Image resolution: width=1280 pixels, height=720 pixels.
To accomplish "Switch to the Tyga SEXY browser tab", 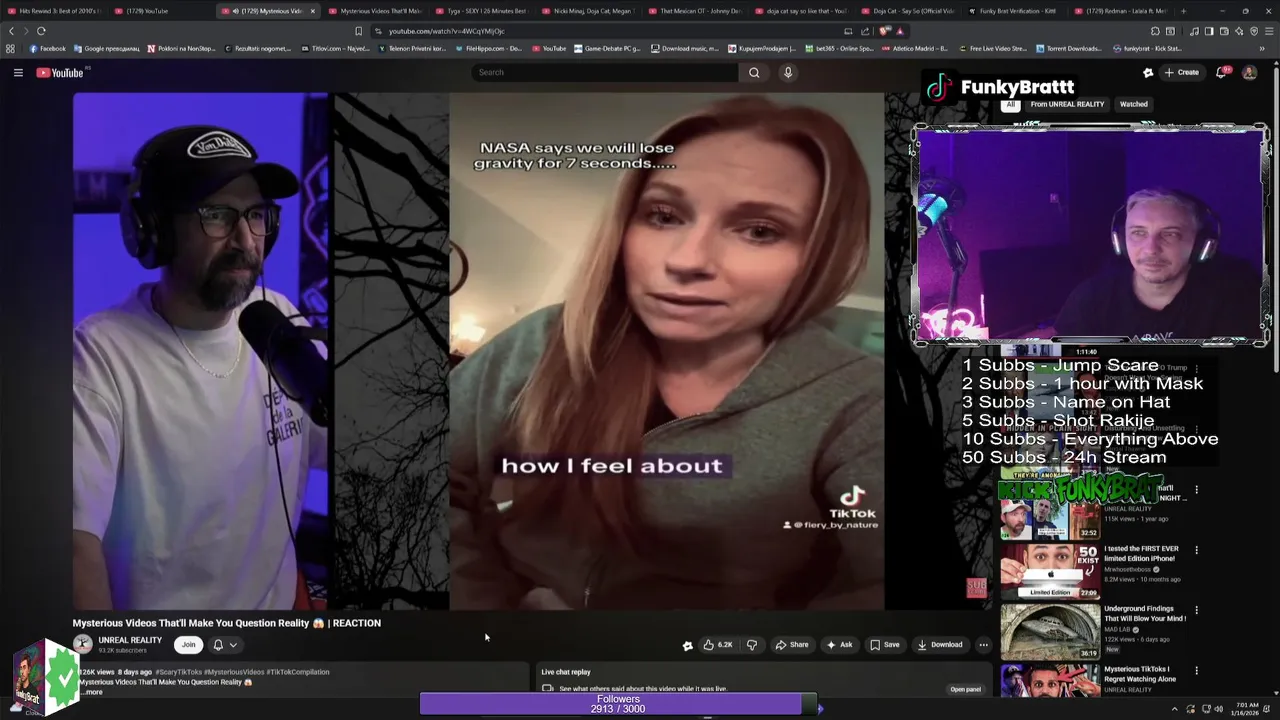I will click(484, 11).
